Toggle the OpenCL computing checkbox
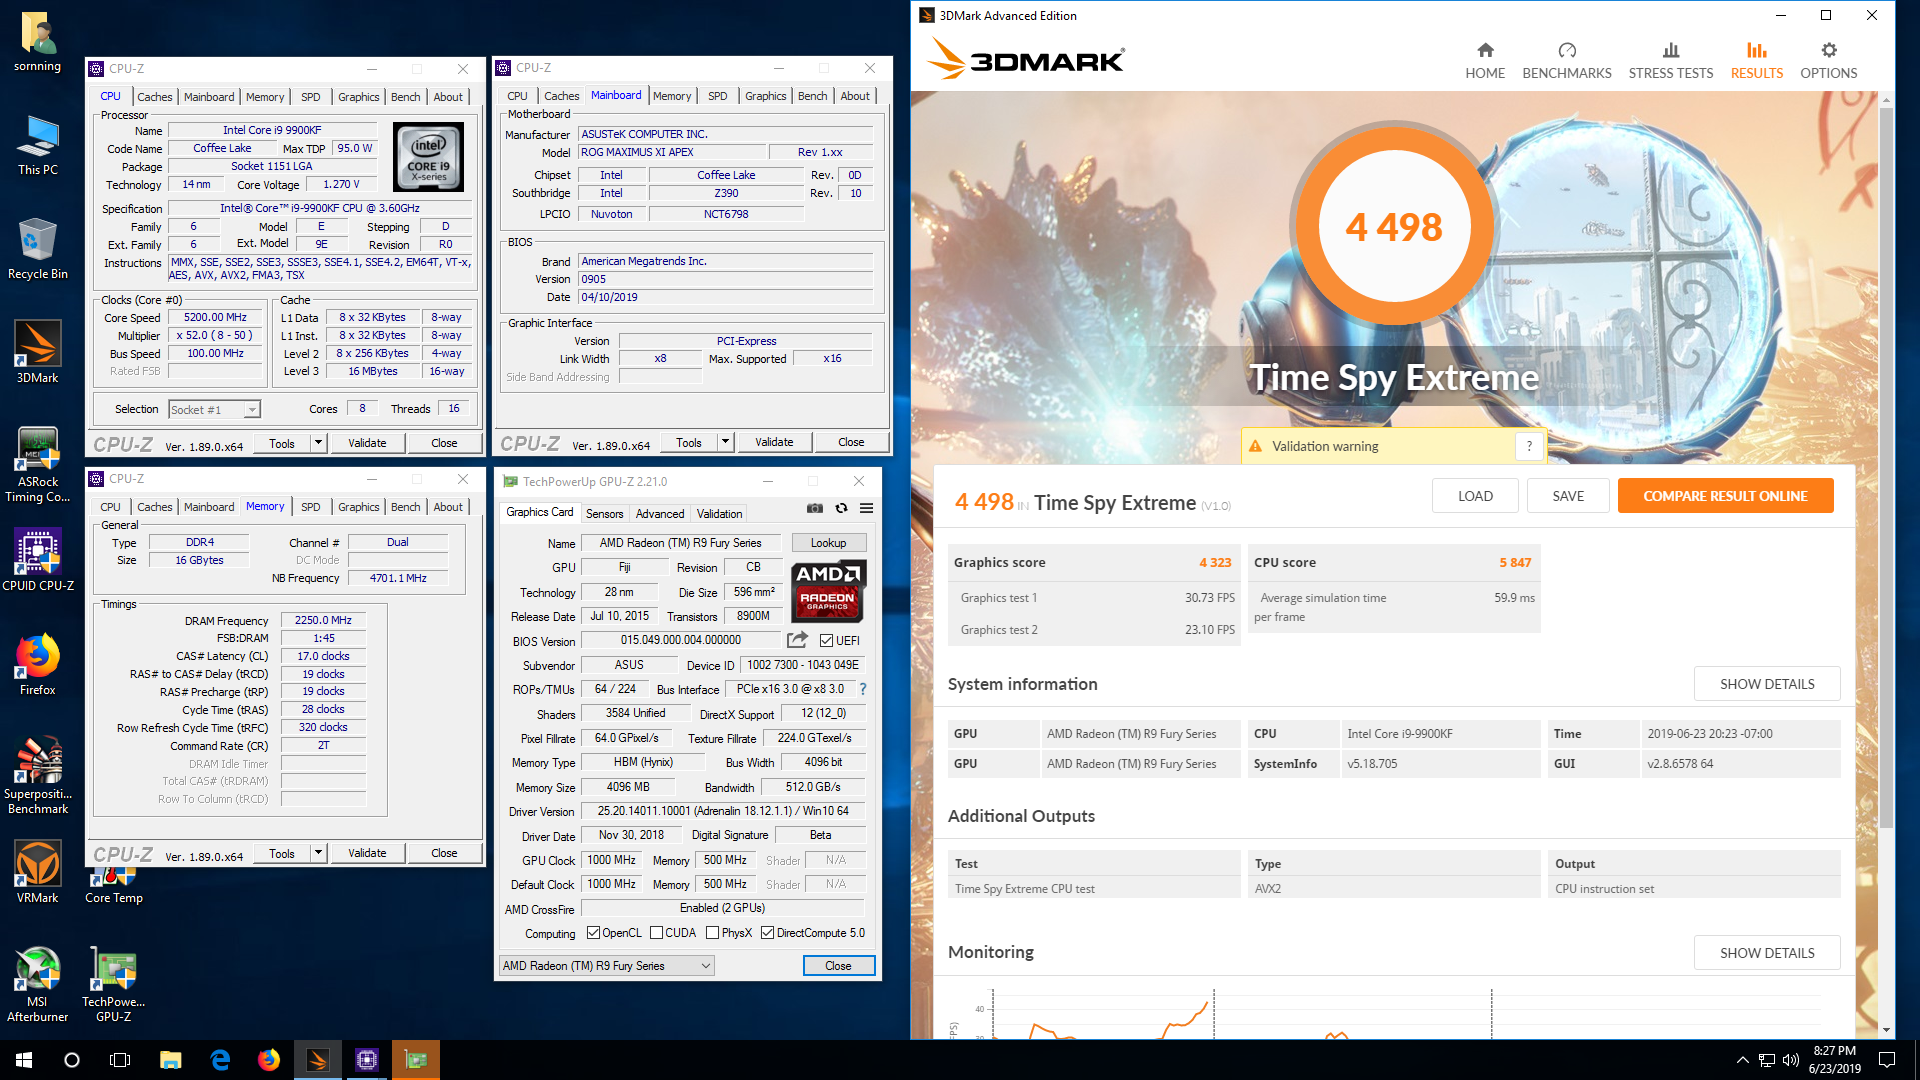Image resolution: width=1920 pixels, height=1080 pixels. click(x=593, y=933)
